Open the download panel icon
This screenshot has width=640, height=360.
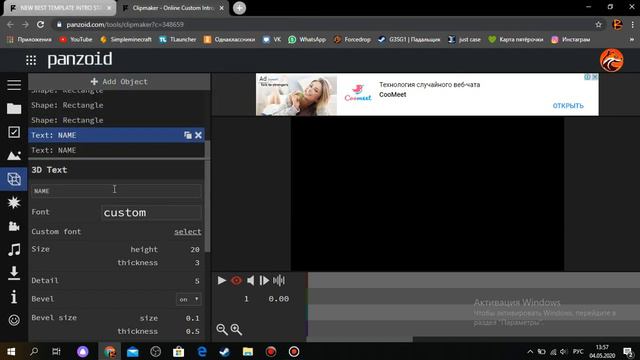click(x=14, y=273)
